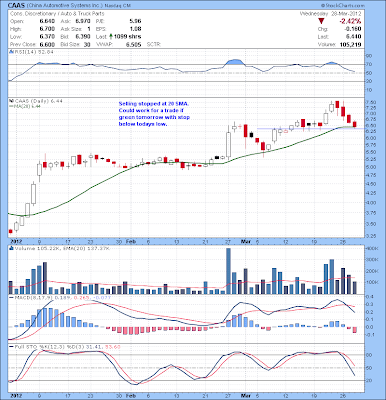The image size is (386, 400).
Task: Select the Bid value 6.390
Action: (83, 37)
